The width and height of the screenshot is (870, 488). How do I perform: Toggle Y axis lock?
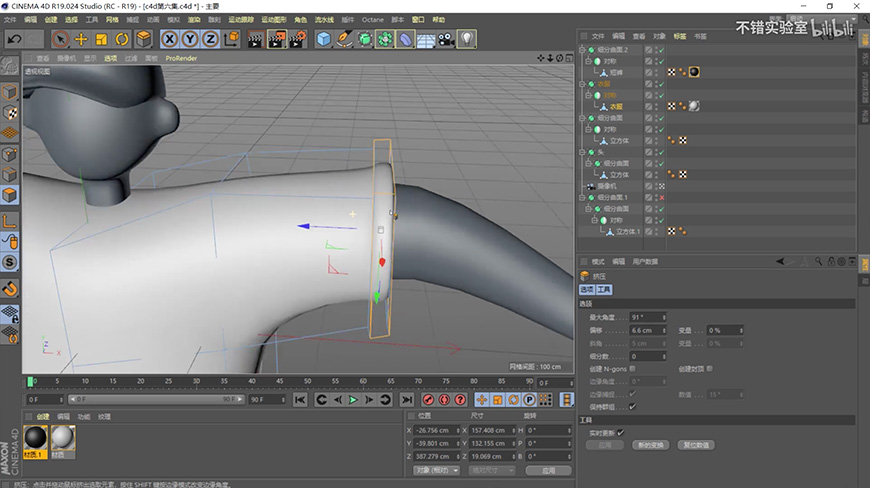click(x=190, y=39)
